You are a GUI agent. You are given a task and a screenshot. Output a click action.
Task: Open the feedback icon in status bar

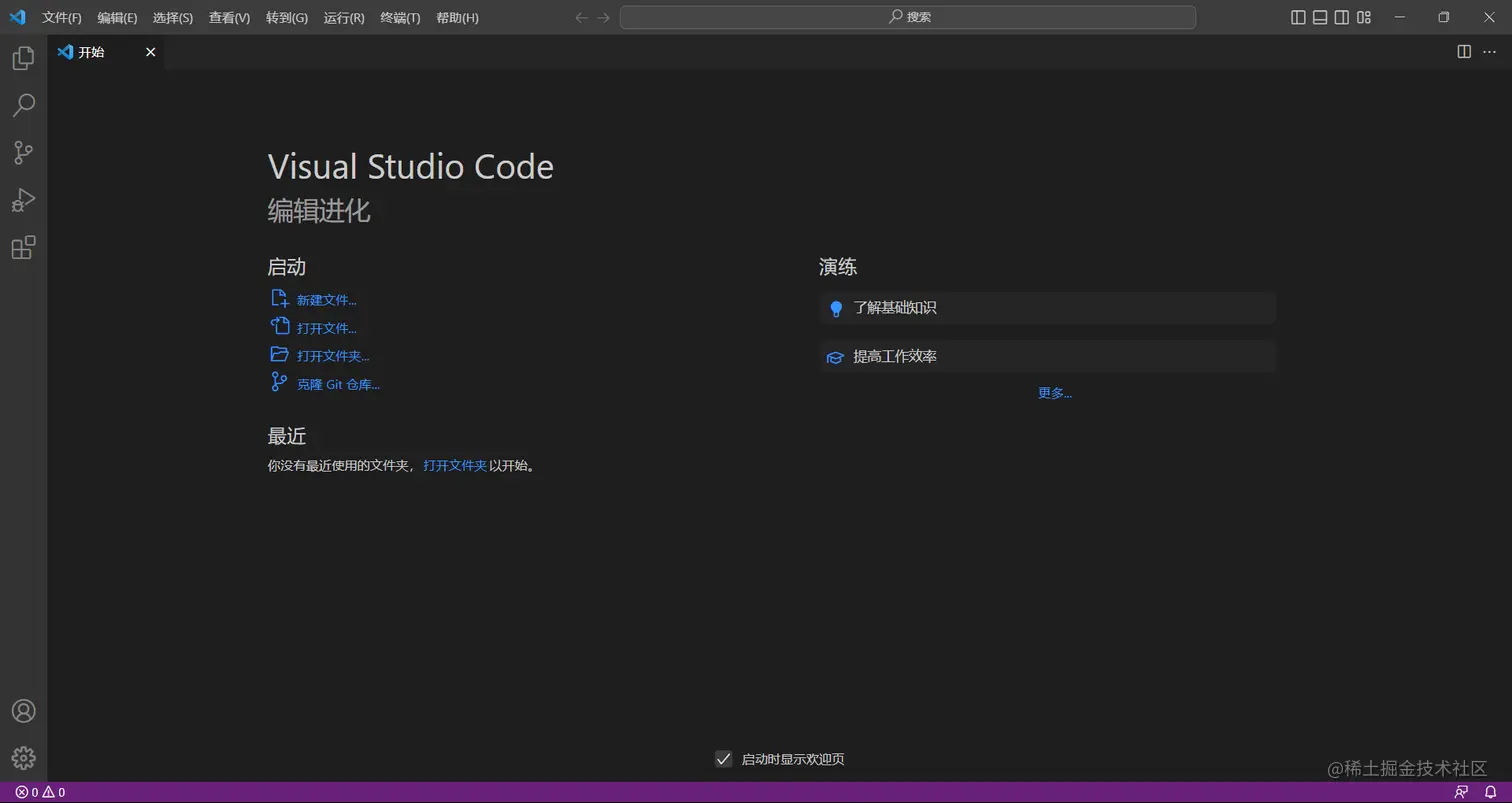click(x=1462, y=792)
